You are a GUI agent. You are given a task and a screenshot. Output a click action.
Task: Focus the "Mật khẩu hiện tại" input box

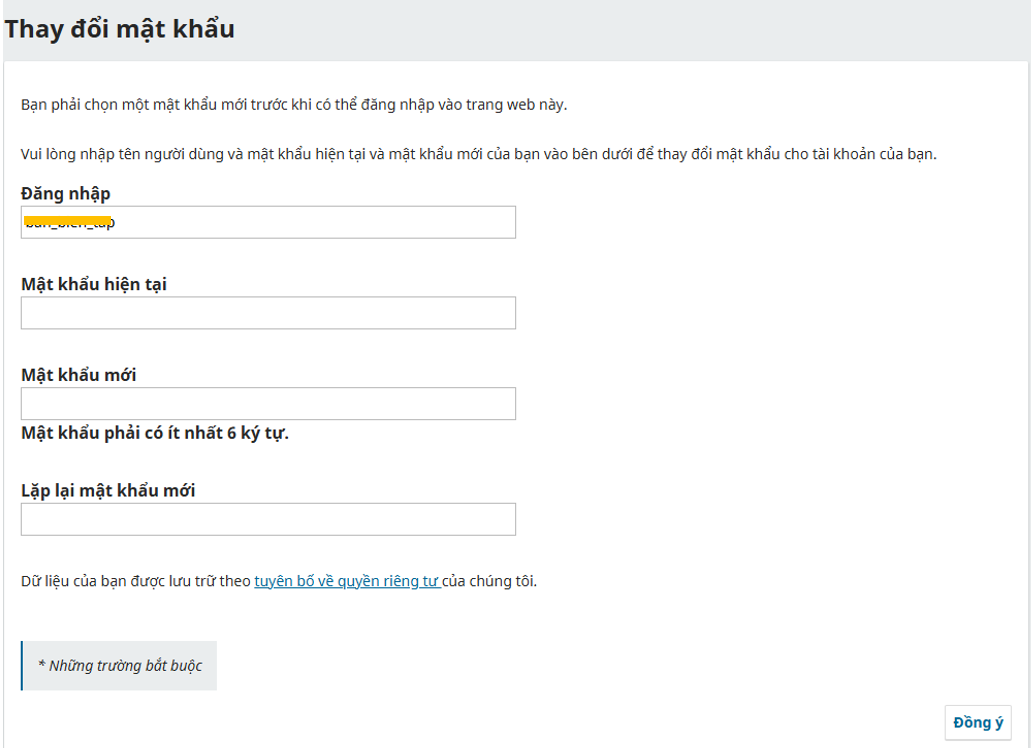click(x=268, y=313)
